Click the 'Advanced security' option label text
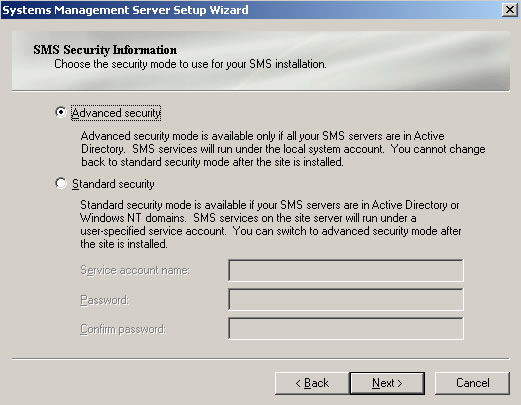Image resolution: width=521 pixels, height=405 pixels. (116, 113)
